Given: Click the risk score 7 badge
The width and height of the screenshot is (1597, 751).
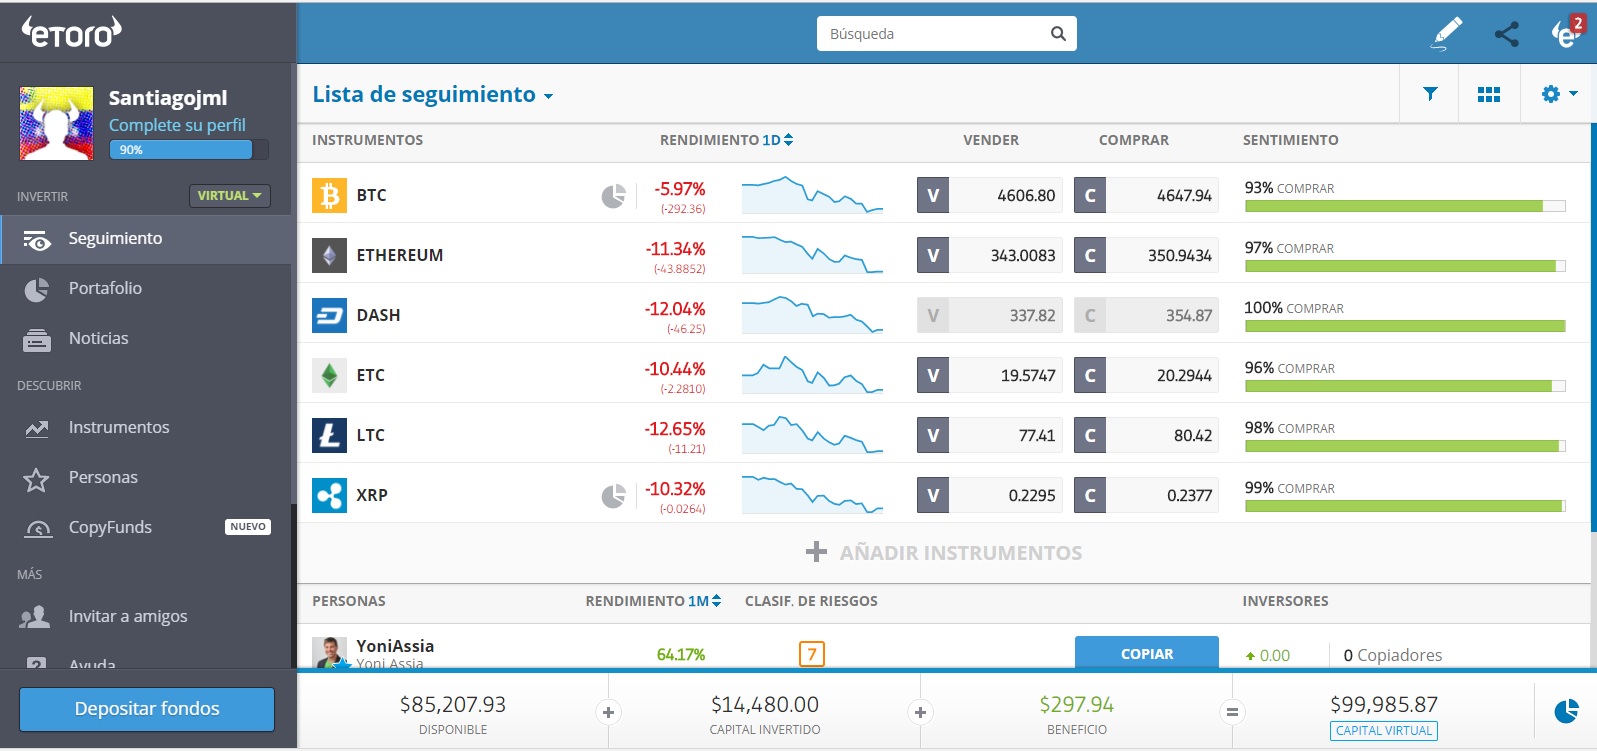Looking at the screenshot, I should click(x=812, y=655).
